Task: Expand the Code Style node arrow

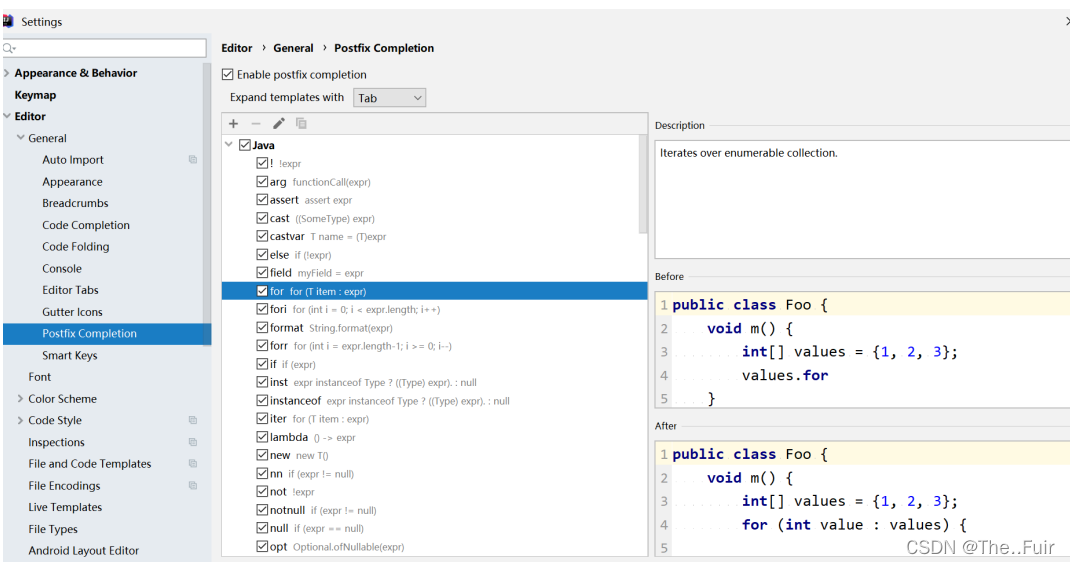Action: pos(20,421)
